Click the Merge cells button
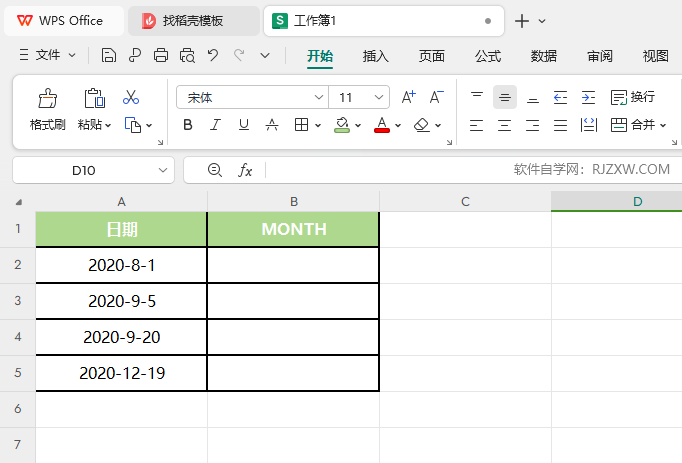Screen dimensions: 682x463 point(633,125)
